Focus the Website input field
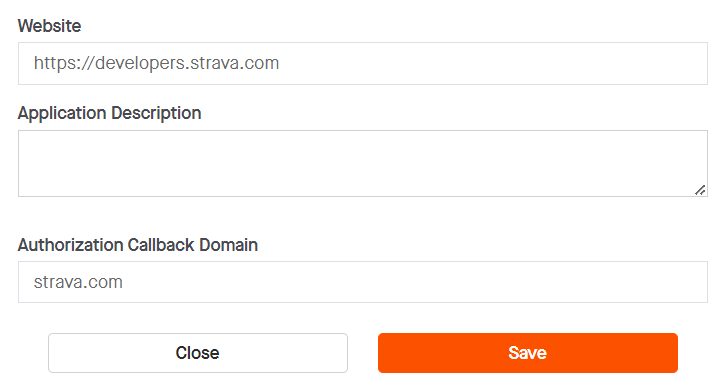724x387 pixels. click(x=363, y=63)
